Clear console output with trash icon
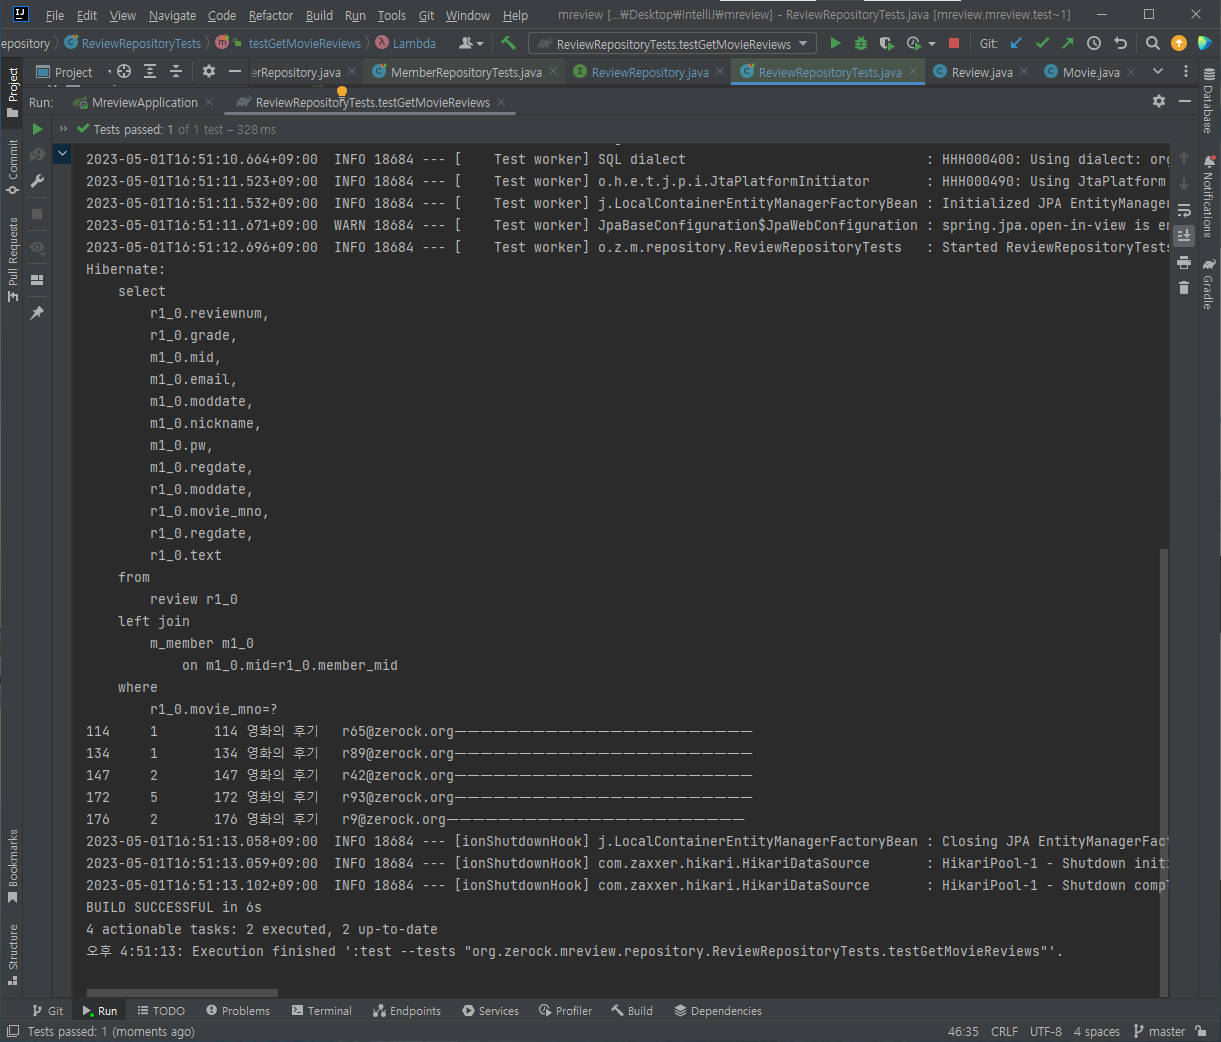 tap(1184, 288)
